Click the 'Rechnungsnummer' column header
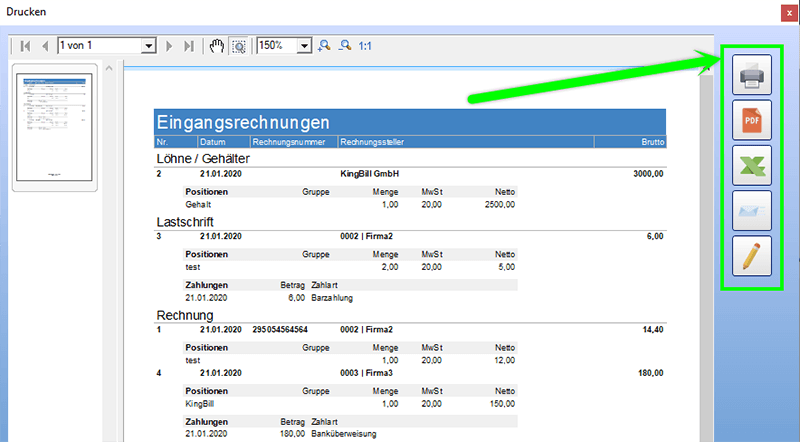This screenshot has width=800, height=442. (x=289, y=142)
